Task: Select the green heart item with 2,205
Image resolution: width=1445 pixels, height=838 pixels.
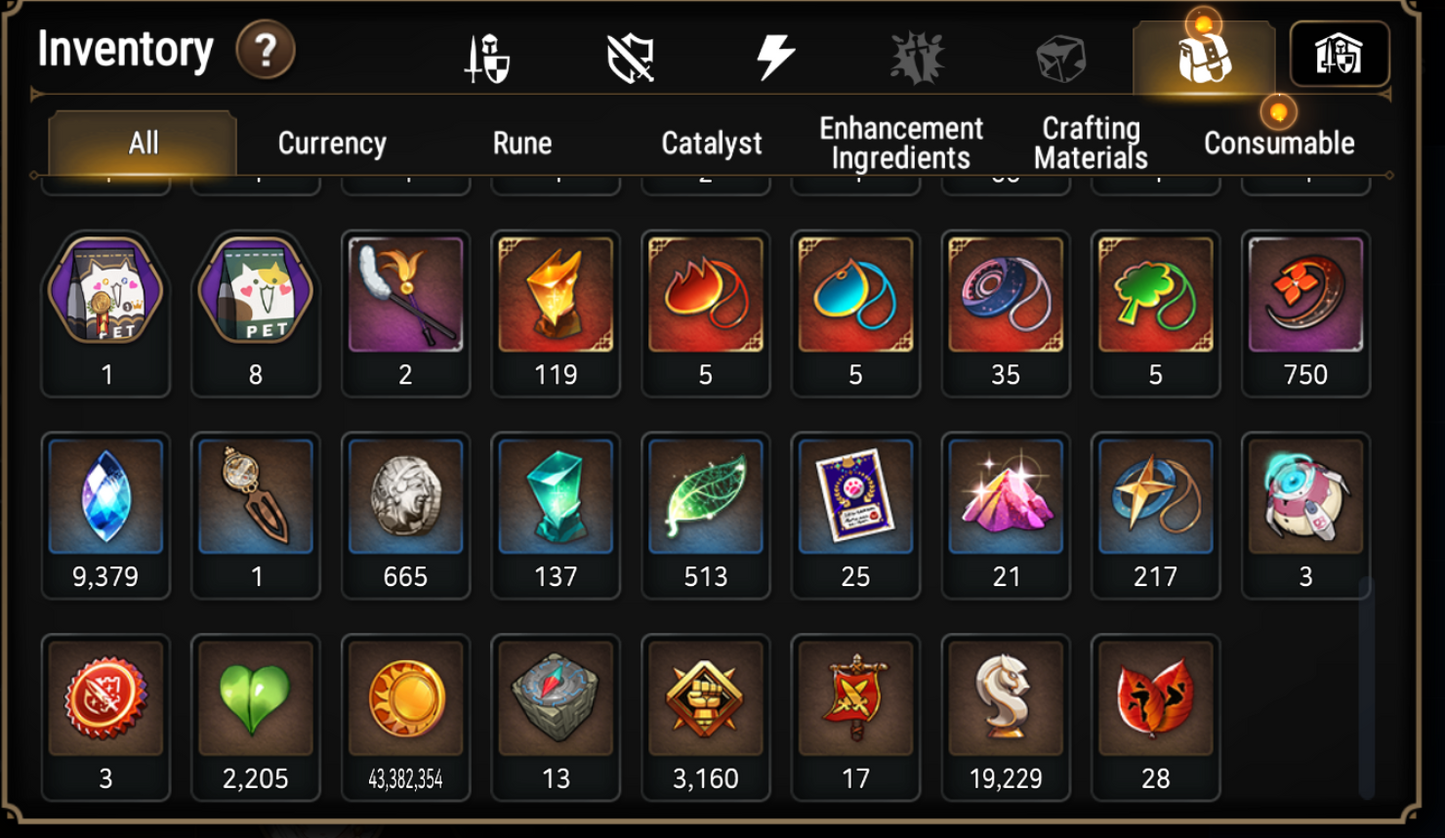Action: tap(256, 718)
